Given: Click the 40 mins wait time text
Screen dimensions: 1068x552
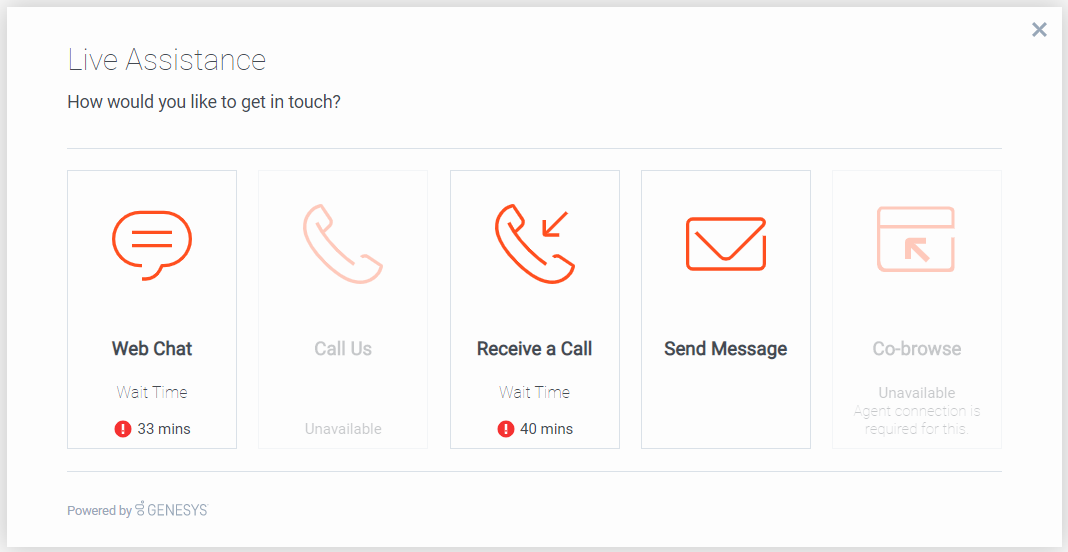Looking at the screenshot, I should (x=547, y=429).
